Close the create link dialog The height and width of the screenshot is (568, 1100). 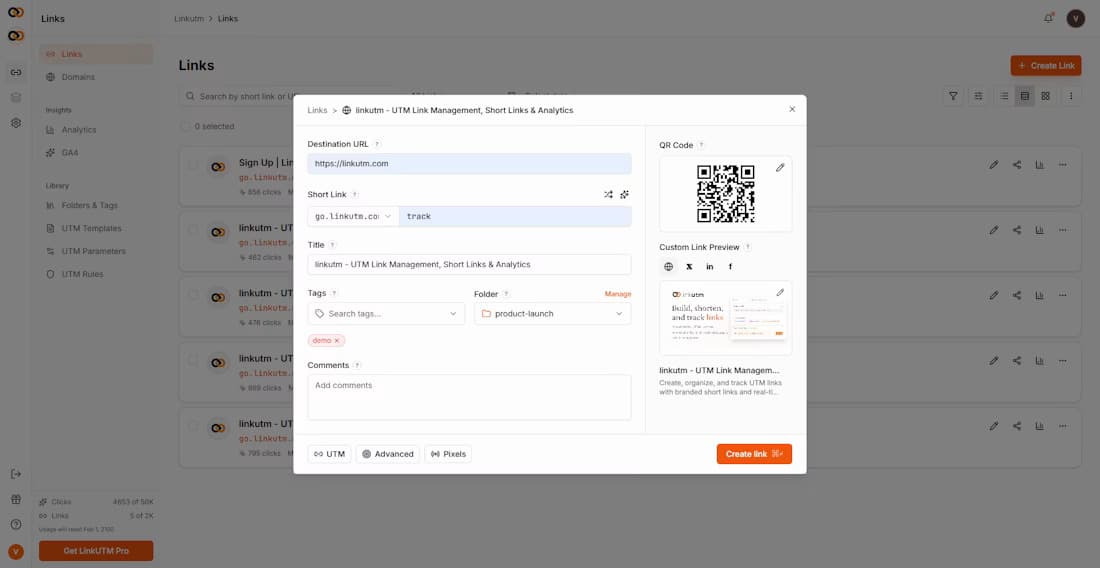click(x=792, y=109)
